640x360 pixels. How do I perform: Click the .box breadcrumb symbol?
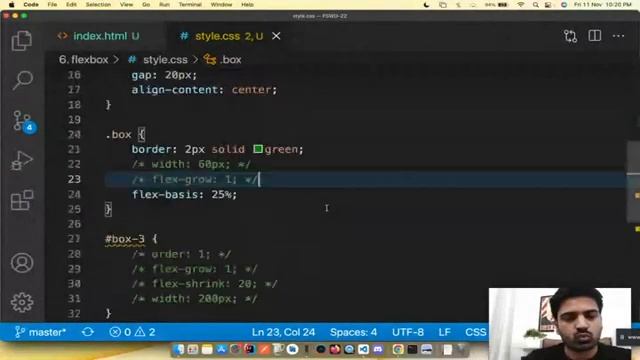click(223, 60)
